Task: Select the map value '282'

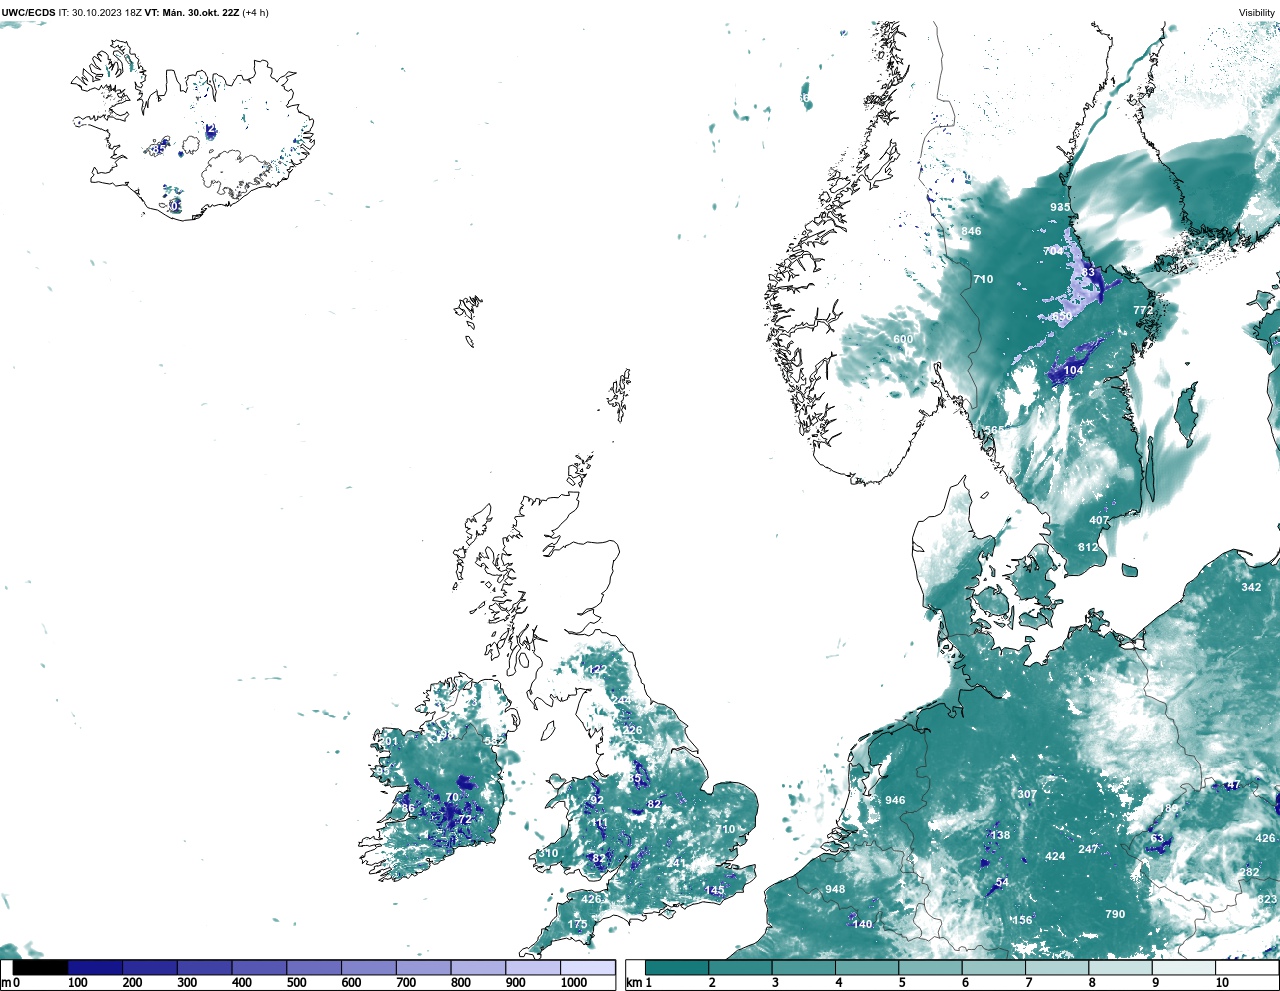Action: click(x=1249, y=872)
